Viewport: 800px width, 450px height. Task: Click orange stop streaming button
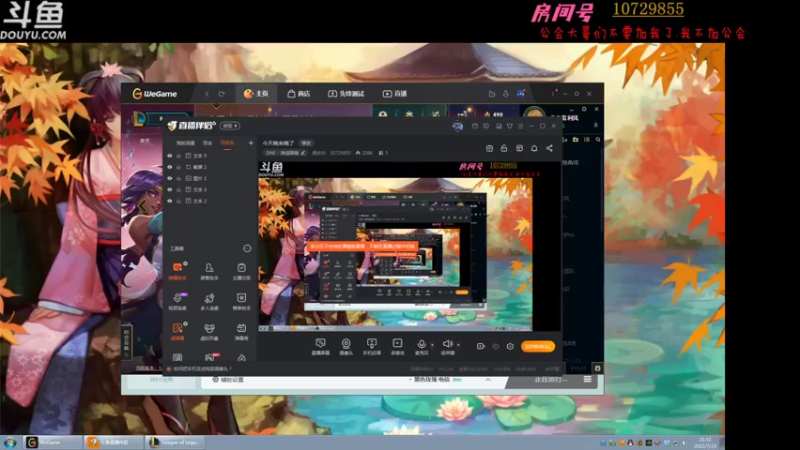click(538, 346)
